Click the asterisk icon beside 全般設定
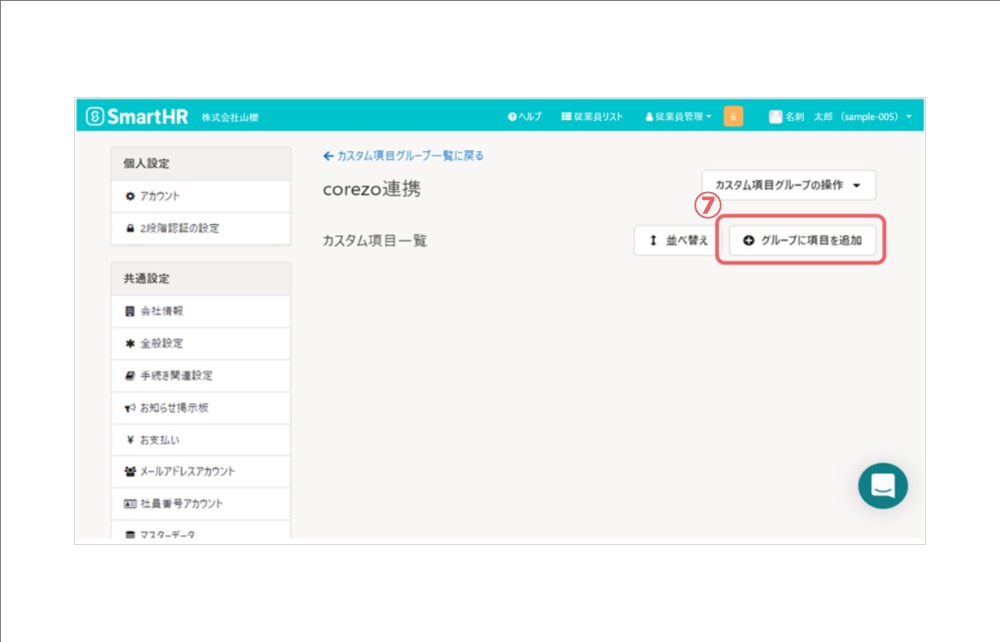 pos(130,344)
